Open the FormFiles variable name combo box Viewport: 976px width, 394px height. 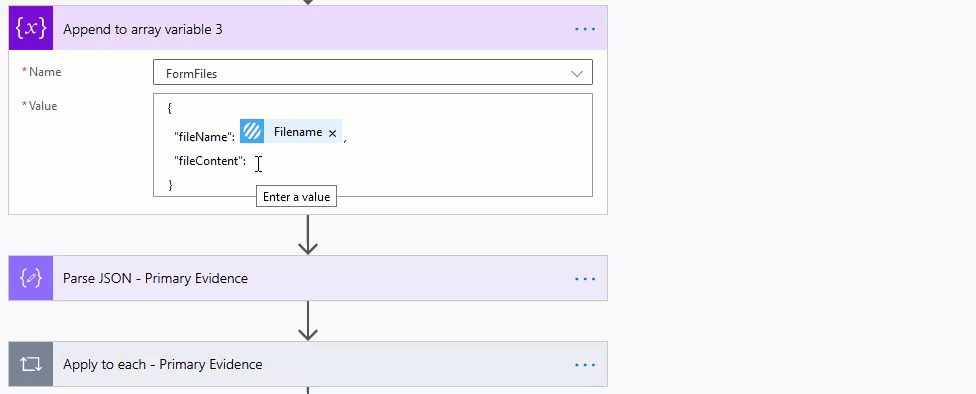[372, 73]
